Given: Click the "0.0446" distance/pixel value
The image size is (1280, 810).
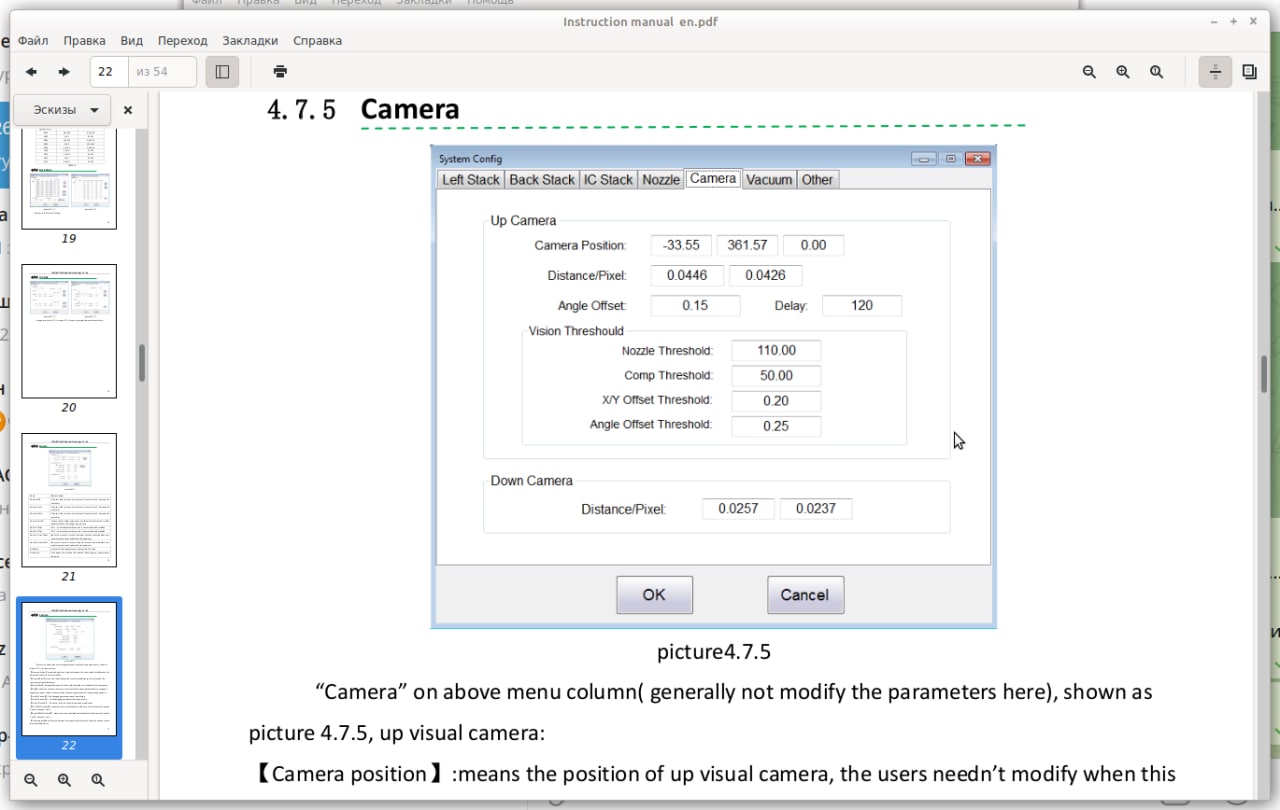Looking at the screenshot, I should point(687,276).
